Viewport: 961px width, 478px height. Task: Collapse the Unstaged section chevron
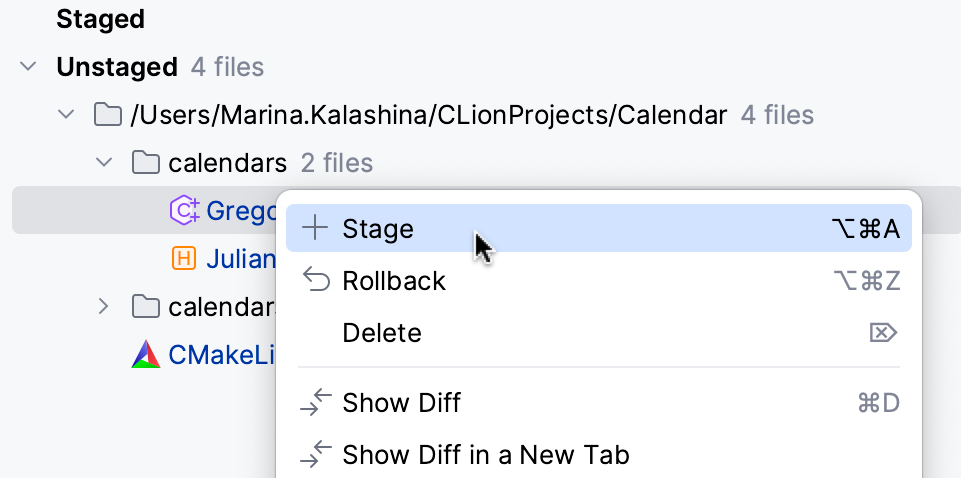pos(27,67)
